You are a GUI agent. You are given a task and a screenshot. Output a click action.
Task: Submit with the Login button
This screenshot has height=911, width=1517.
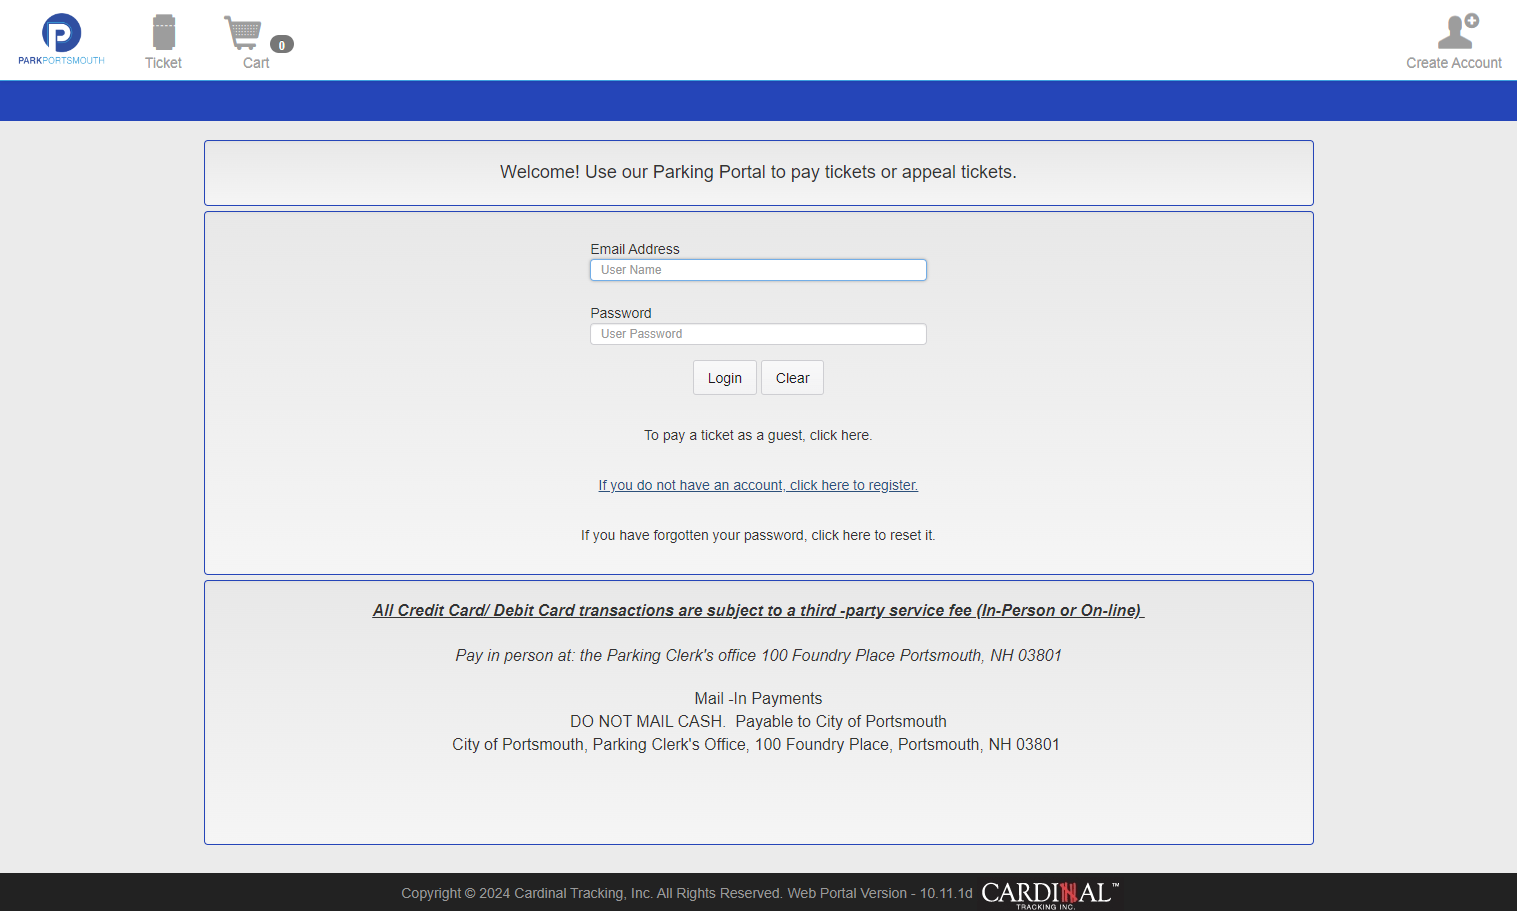tap(725, 378)
